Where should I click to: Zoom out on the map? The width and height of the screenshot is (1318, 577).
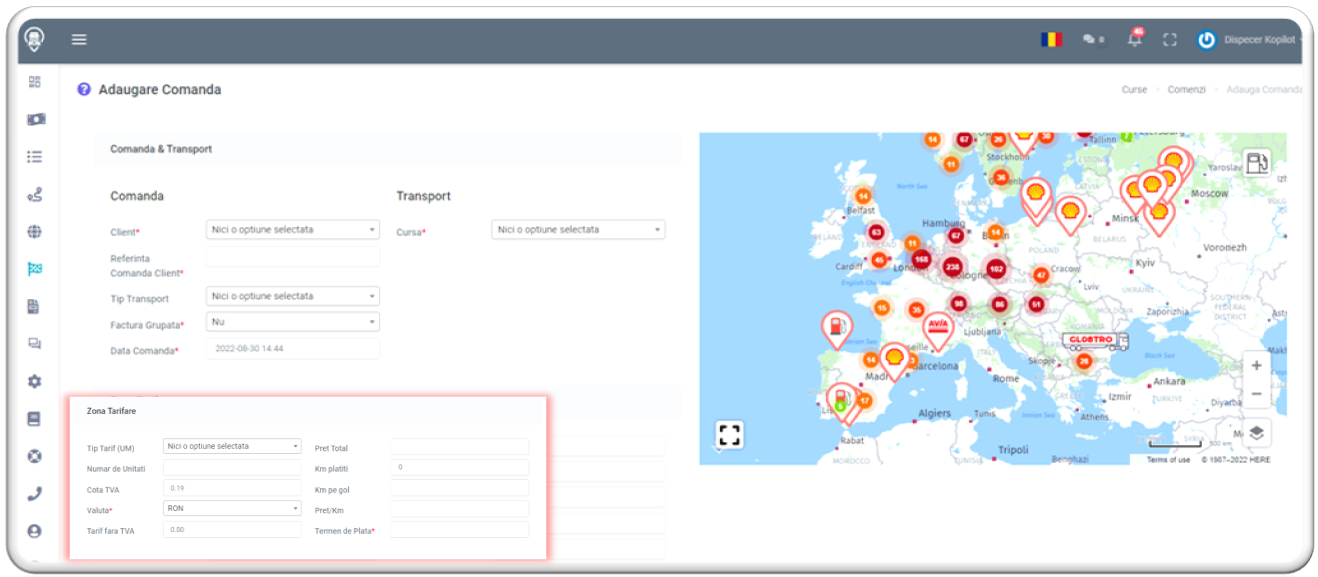coord(1257,395)
